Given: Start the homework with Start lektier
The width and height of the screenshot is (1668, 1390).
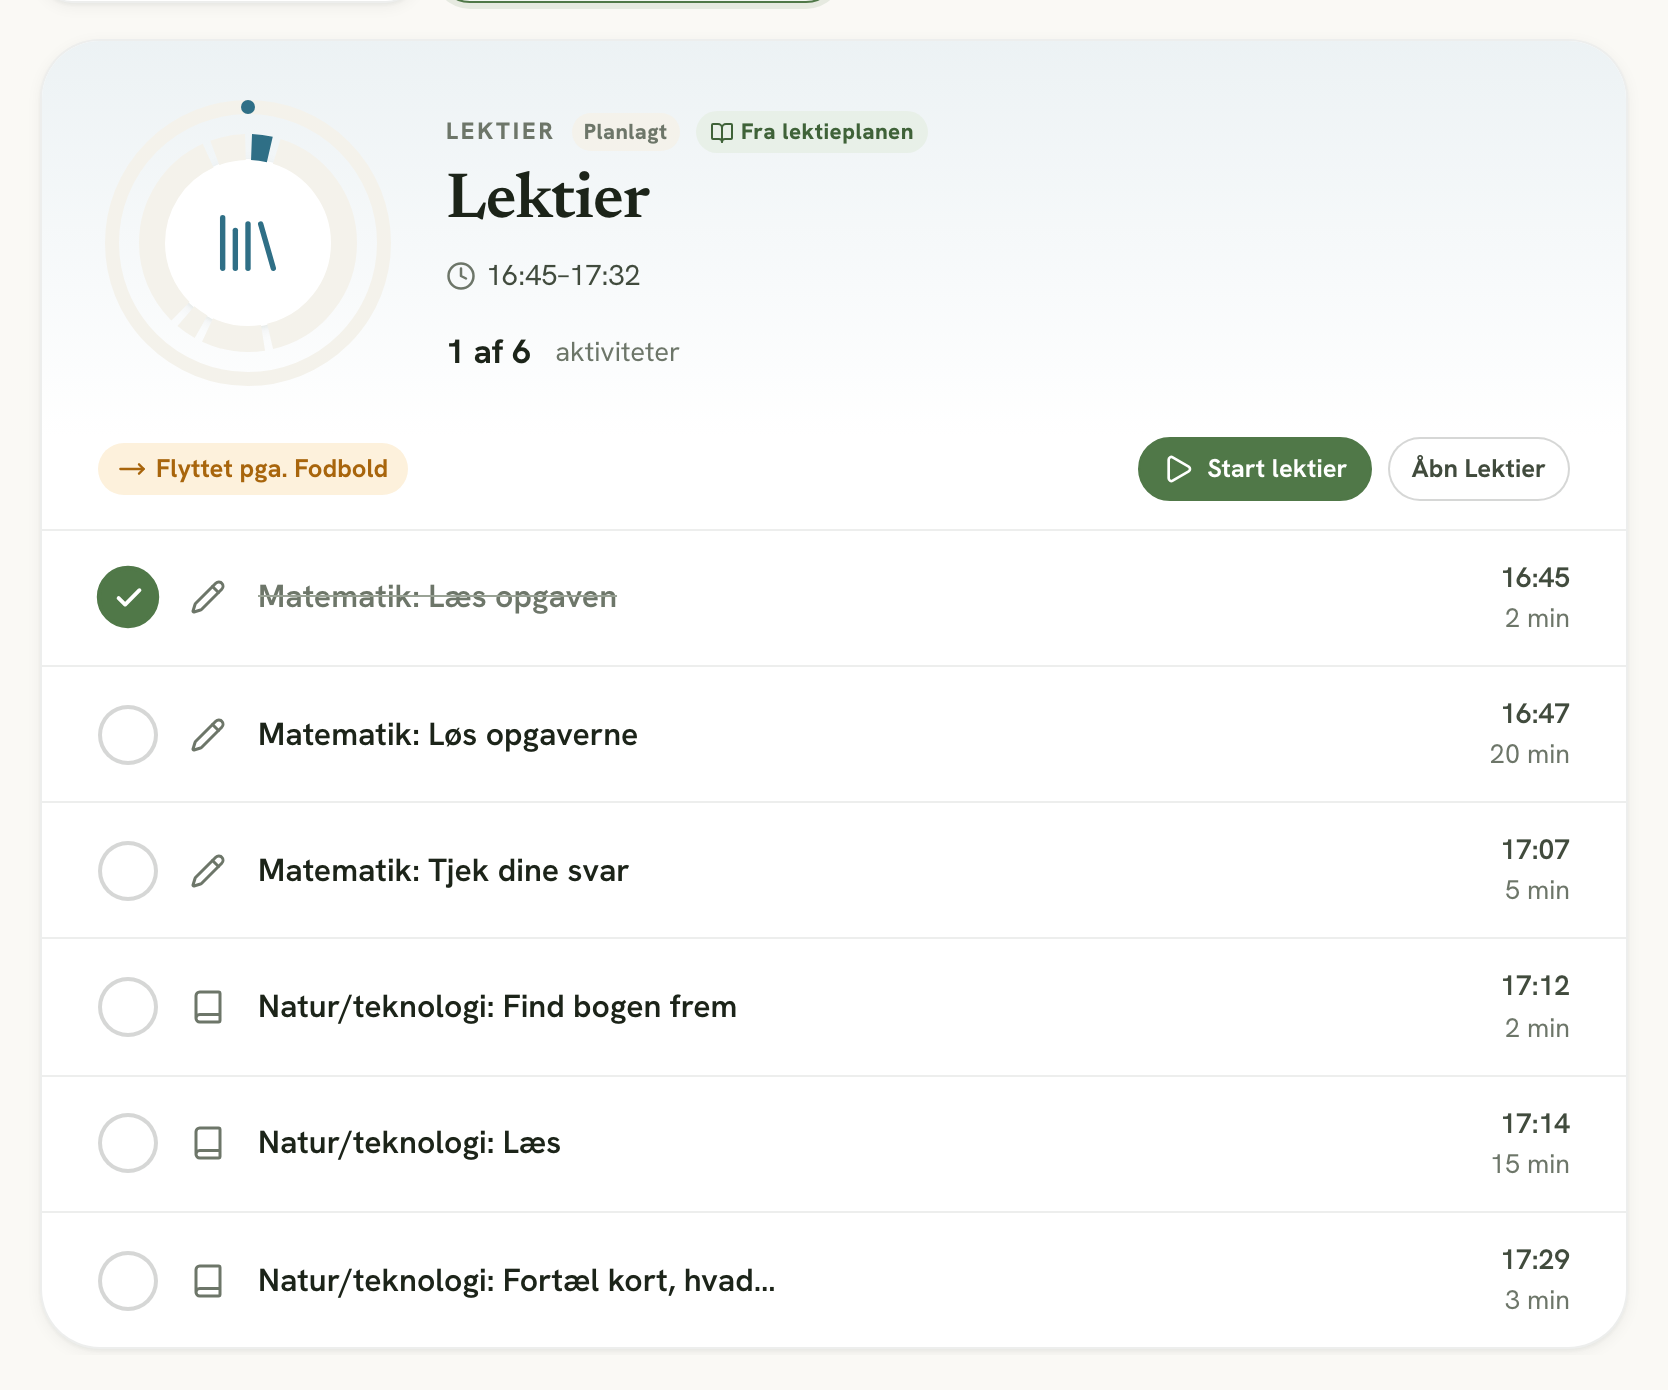Looking at the screenshot, I should (1254, 469).
